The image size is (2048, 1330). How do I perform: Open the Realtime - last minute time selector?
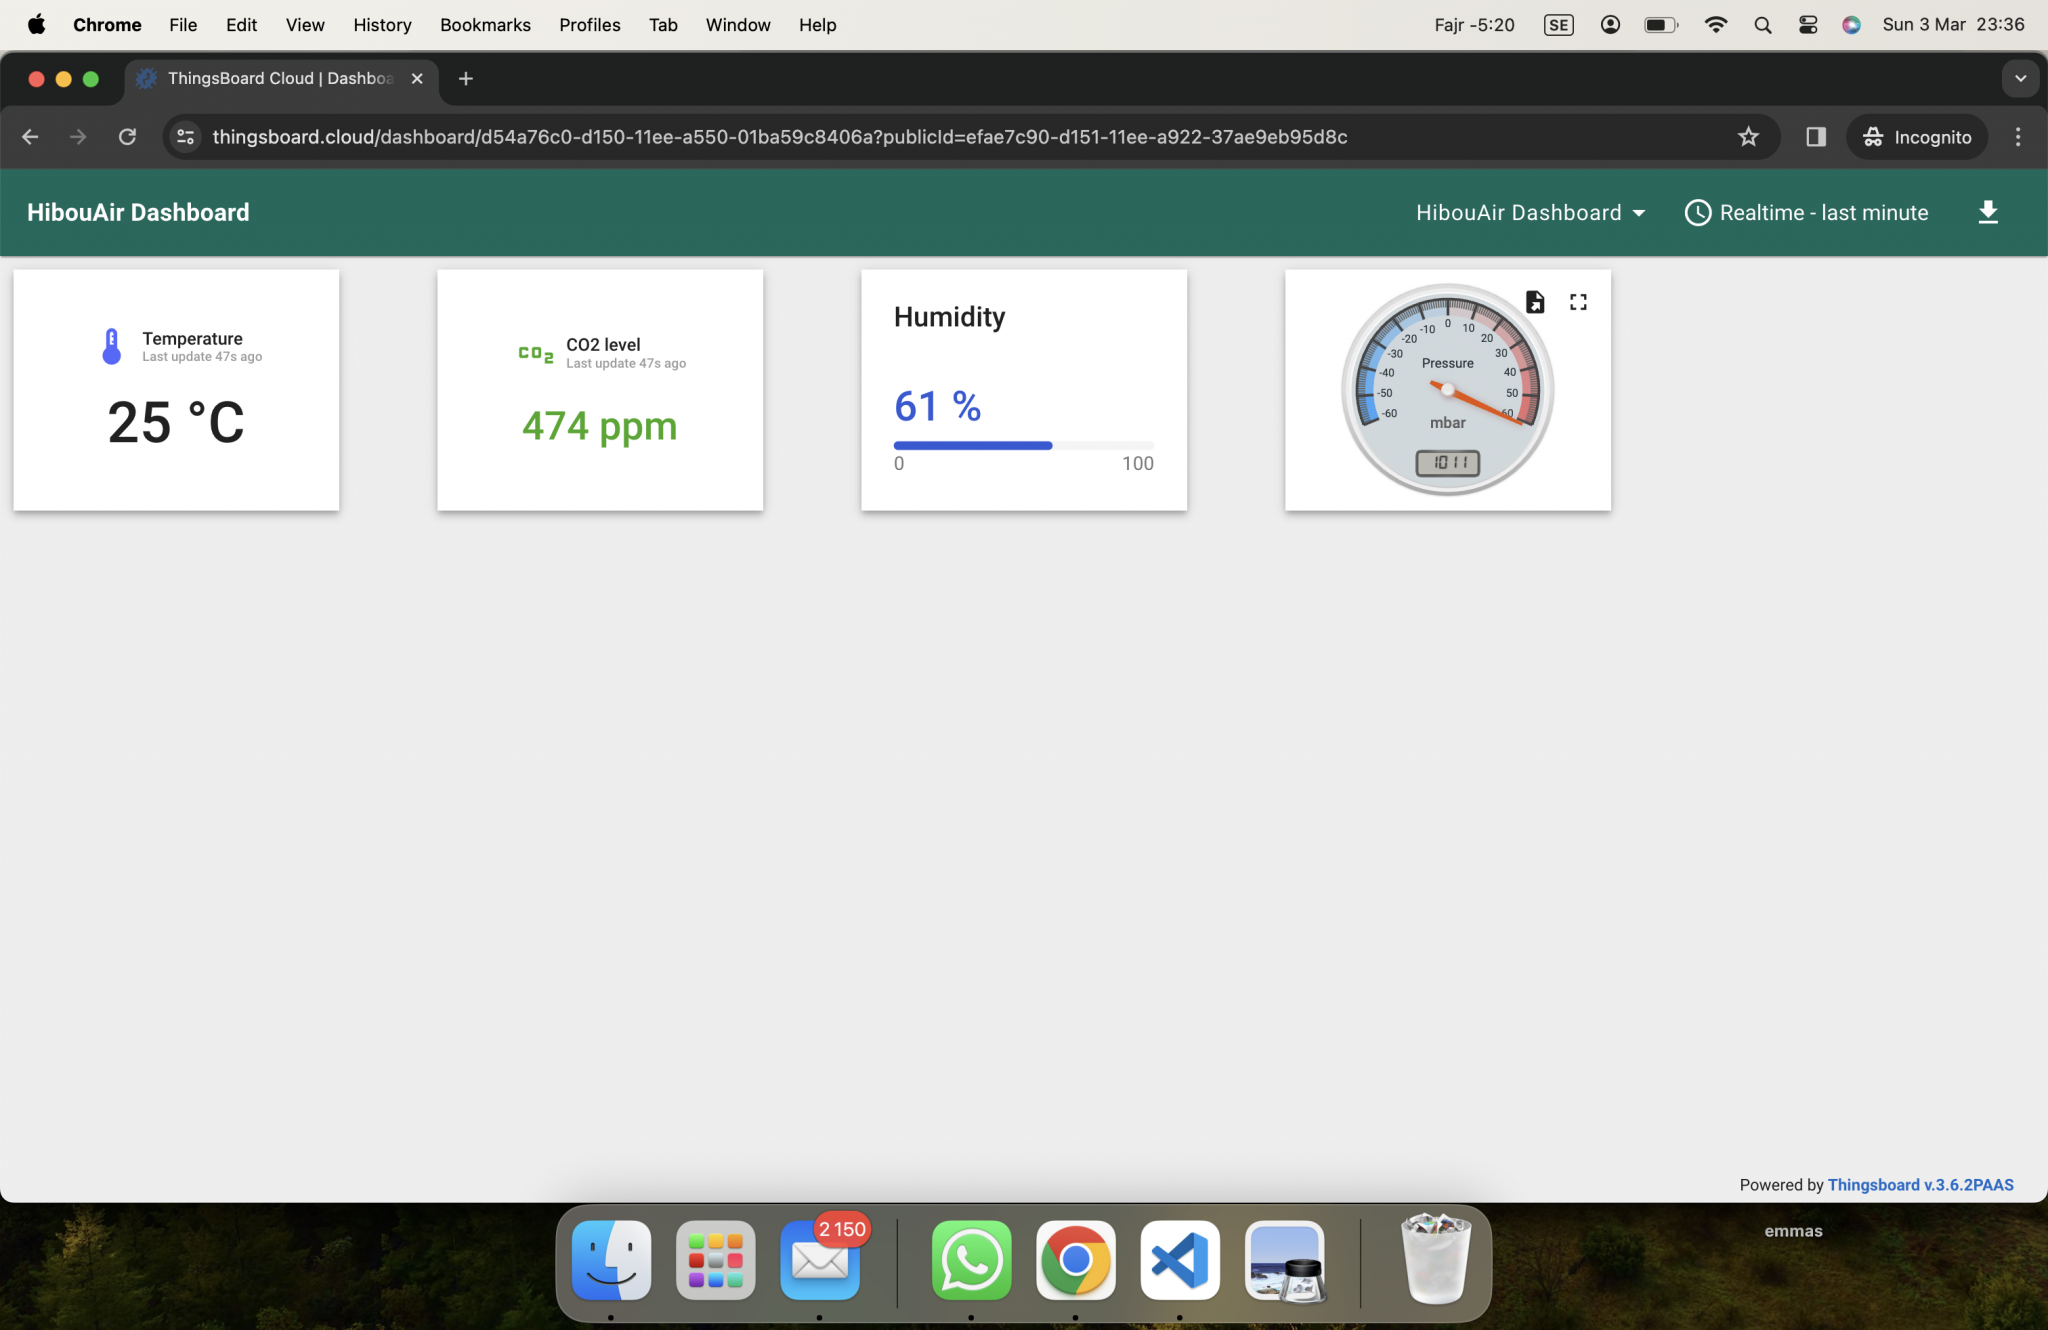pos(1823,212)
